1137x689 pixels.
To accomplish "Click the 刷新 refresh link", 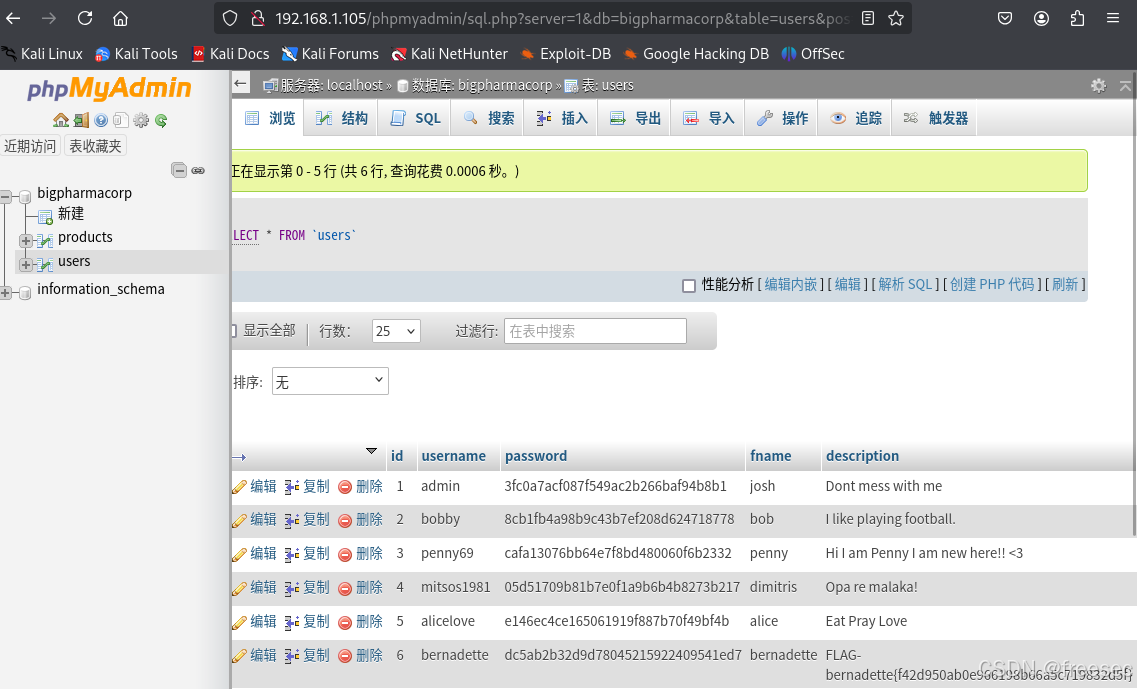I will click(1065, 284).
